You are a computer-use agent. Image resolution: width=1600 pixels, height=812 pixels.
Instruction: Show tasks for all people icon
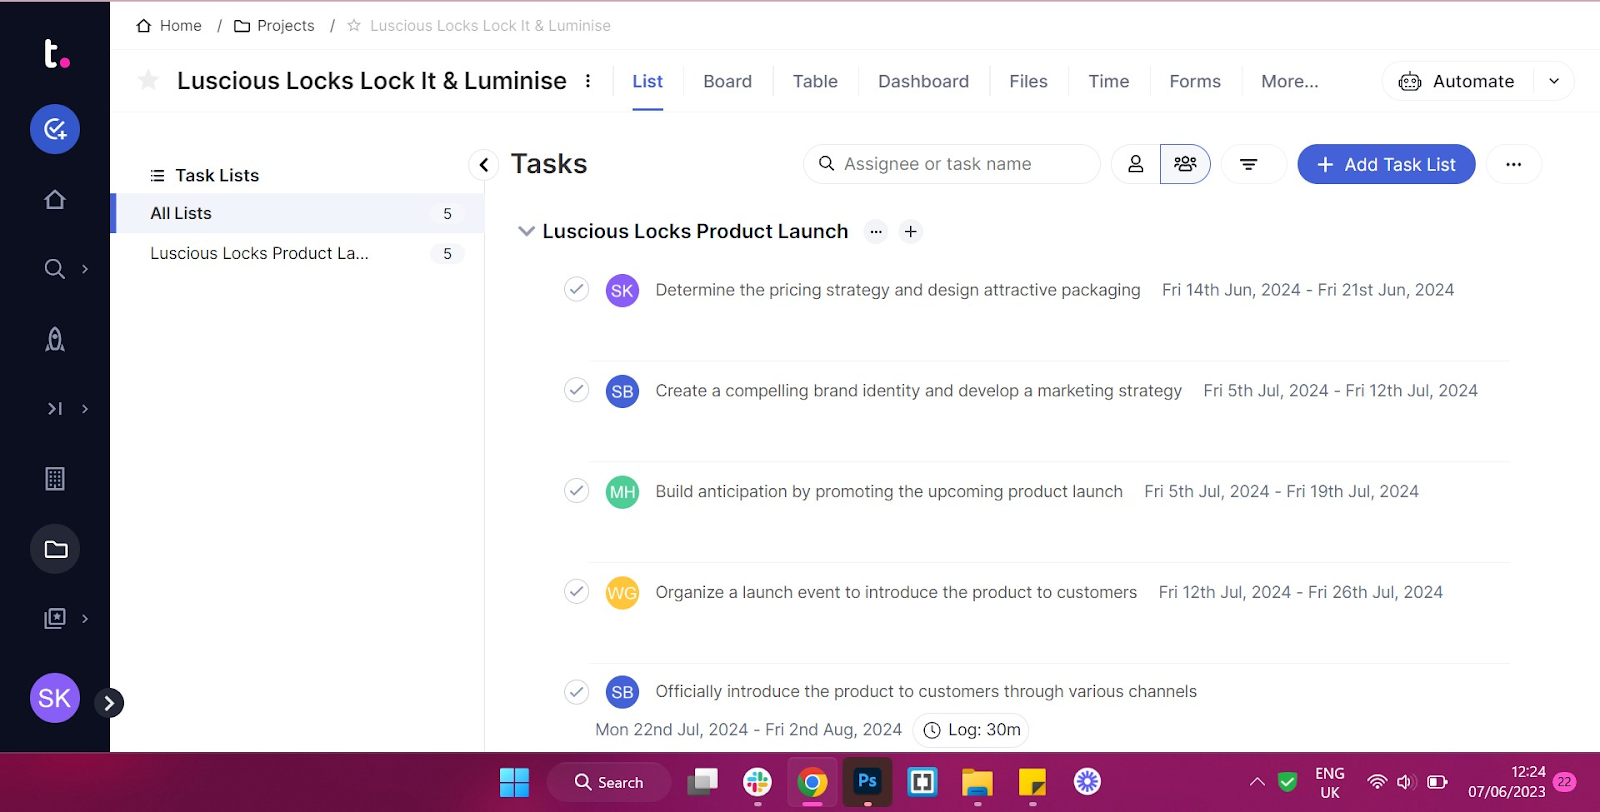click(x=1185, y=164)
